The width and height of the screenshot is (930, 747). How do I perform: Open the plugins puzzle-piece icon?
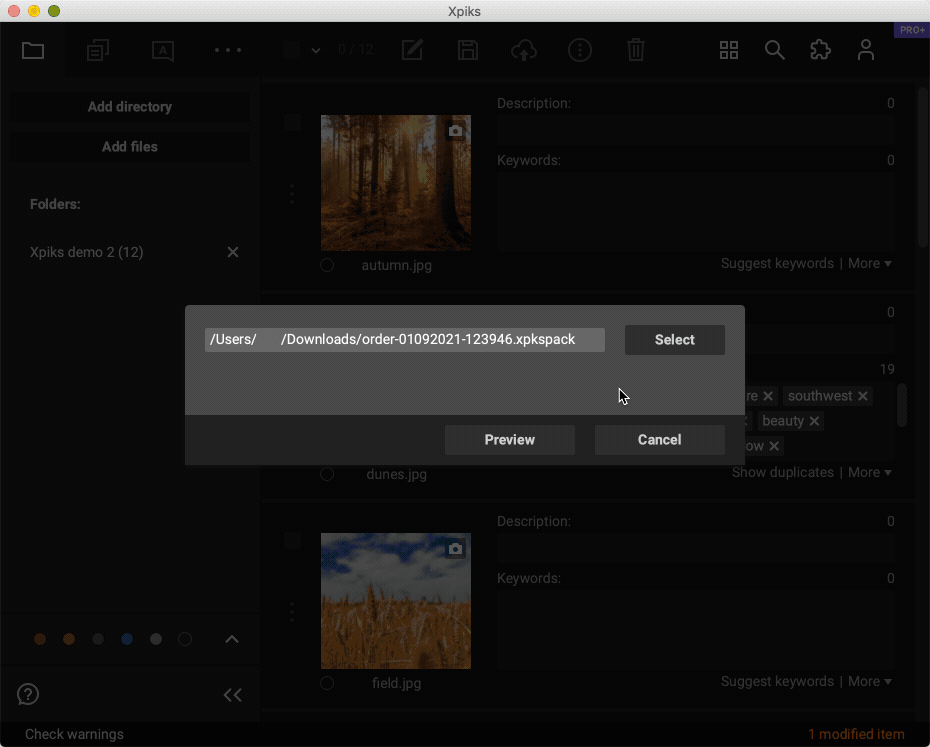pyautogui.click(x=820, y=50)
